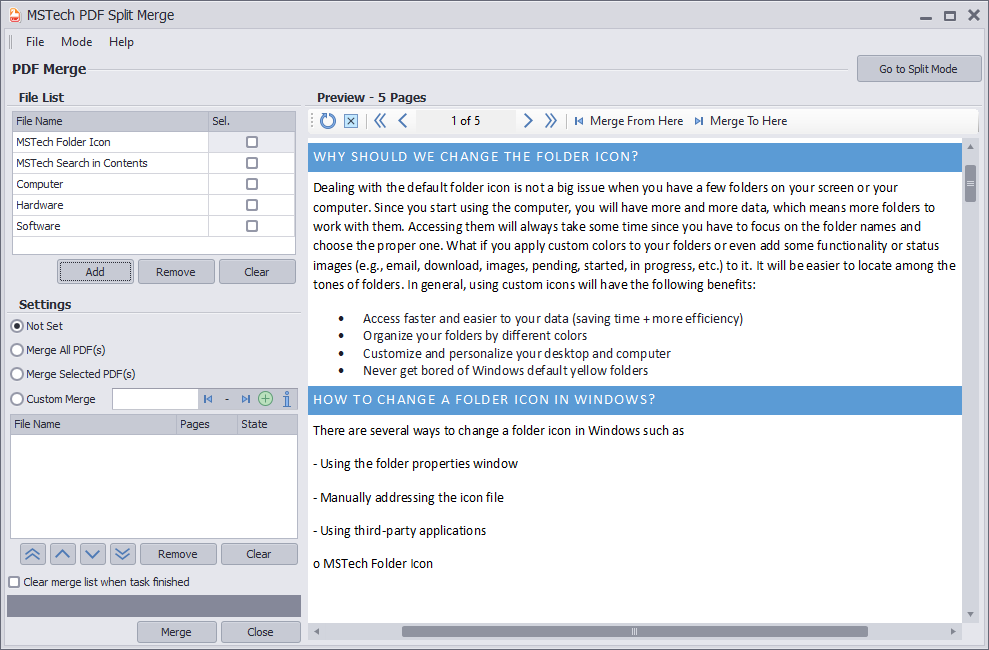Select the Hardware file row
Screen dimensions: 989x650
click(x=153, y=205)
